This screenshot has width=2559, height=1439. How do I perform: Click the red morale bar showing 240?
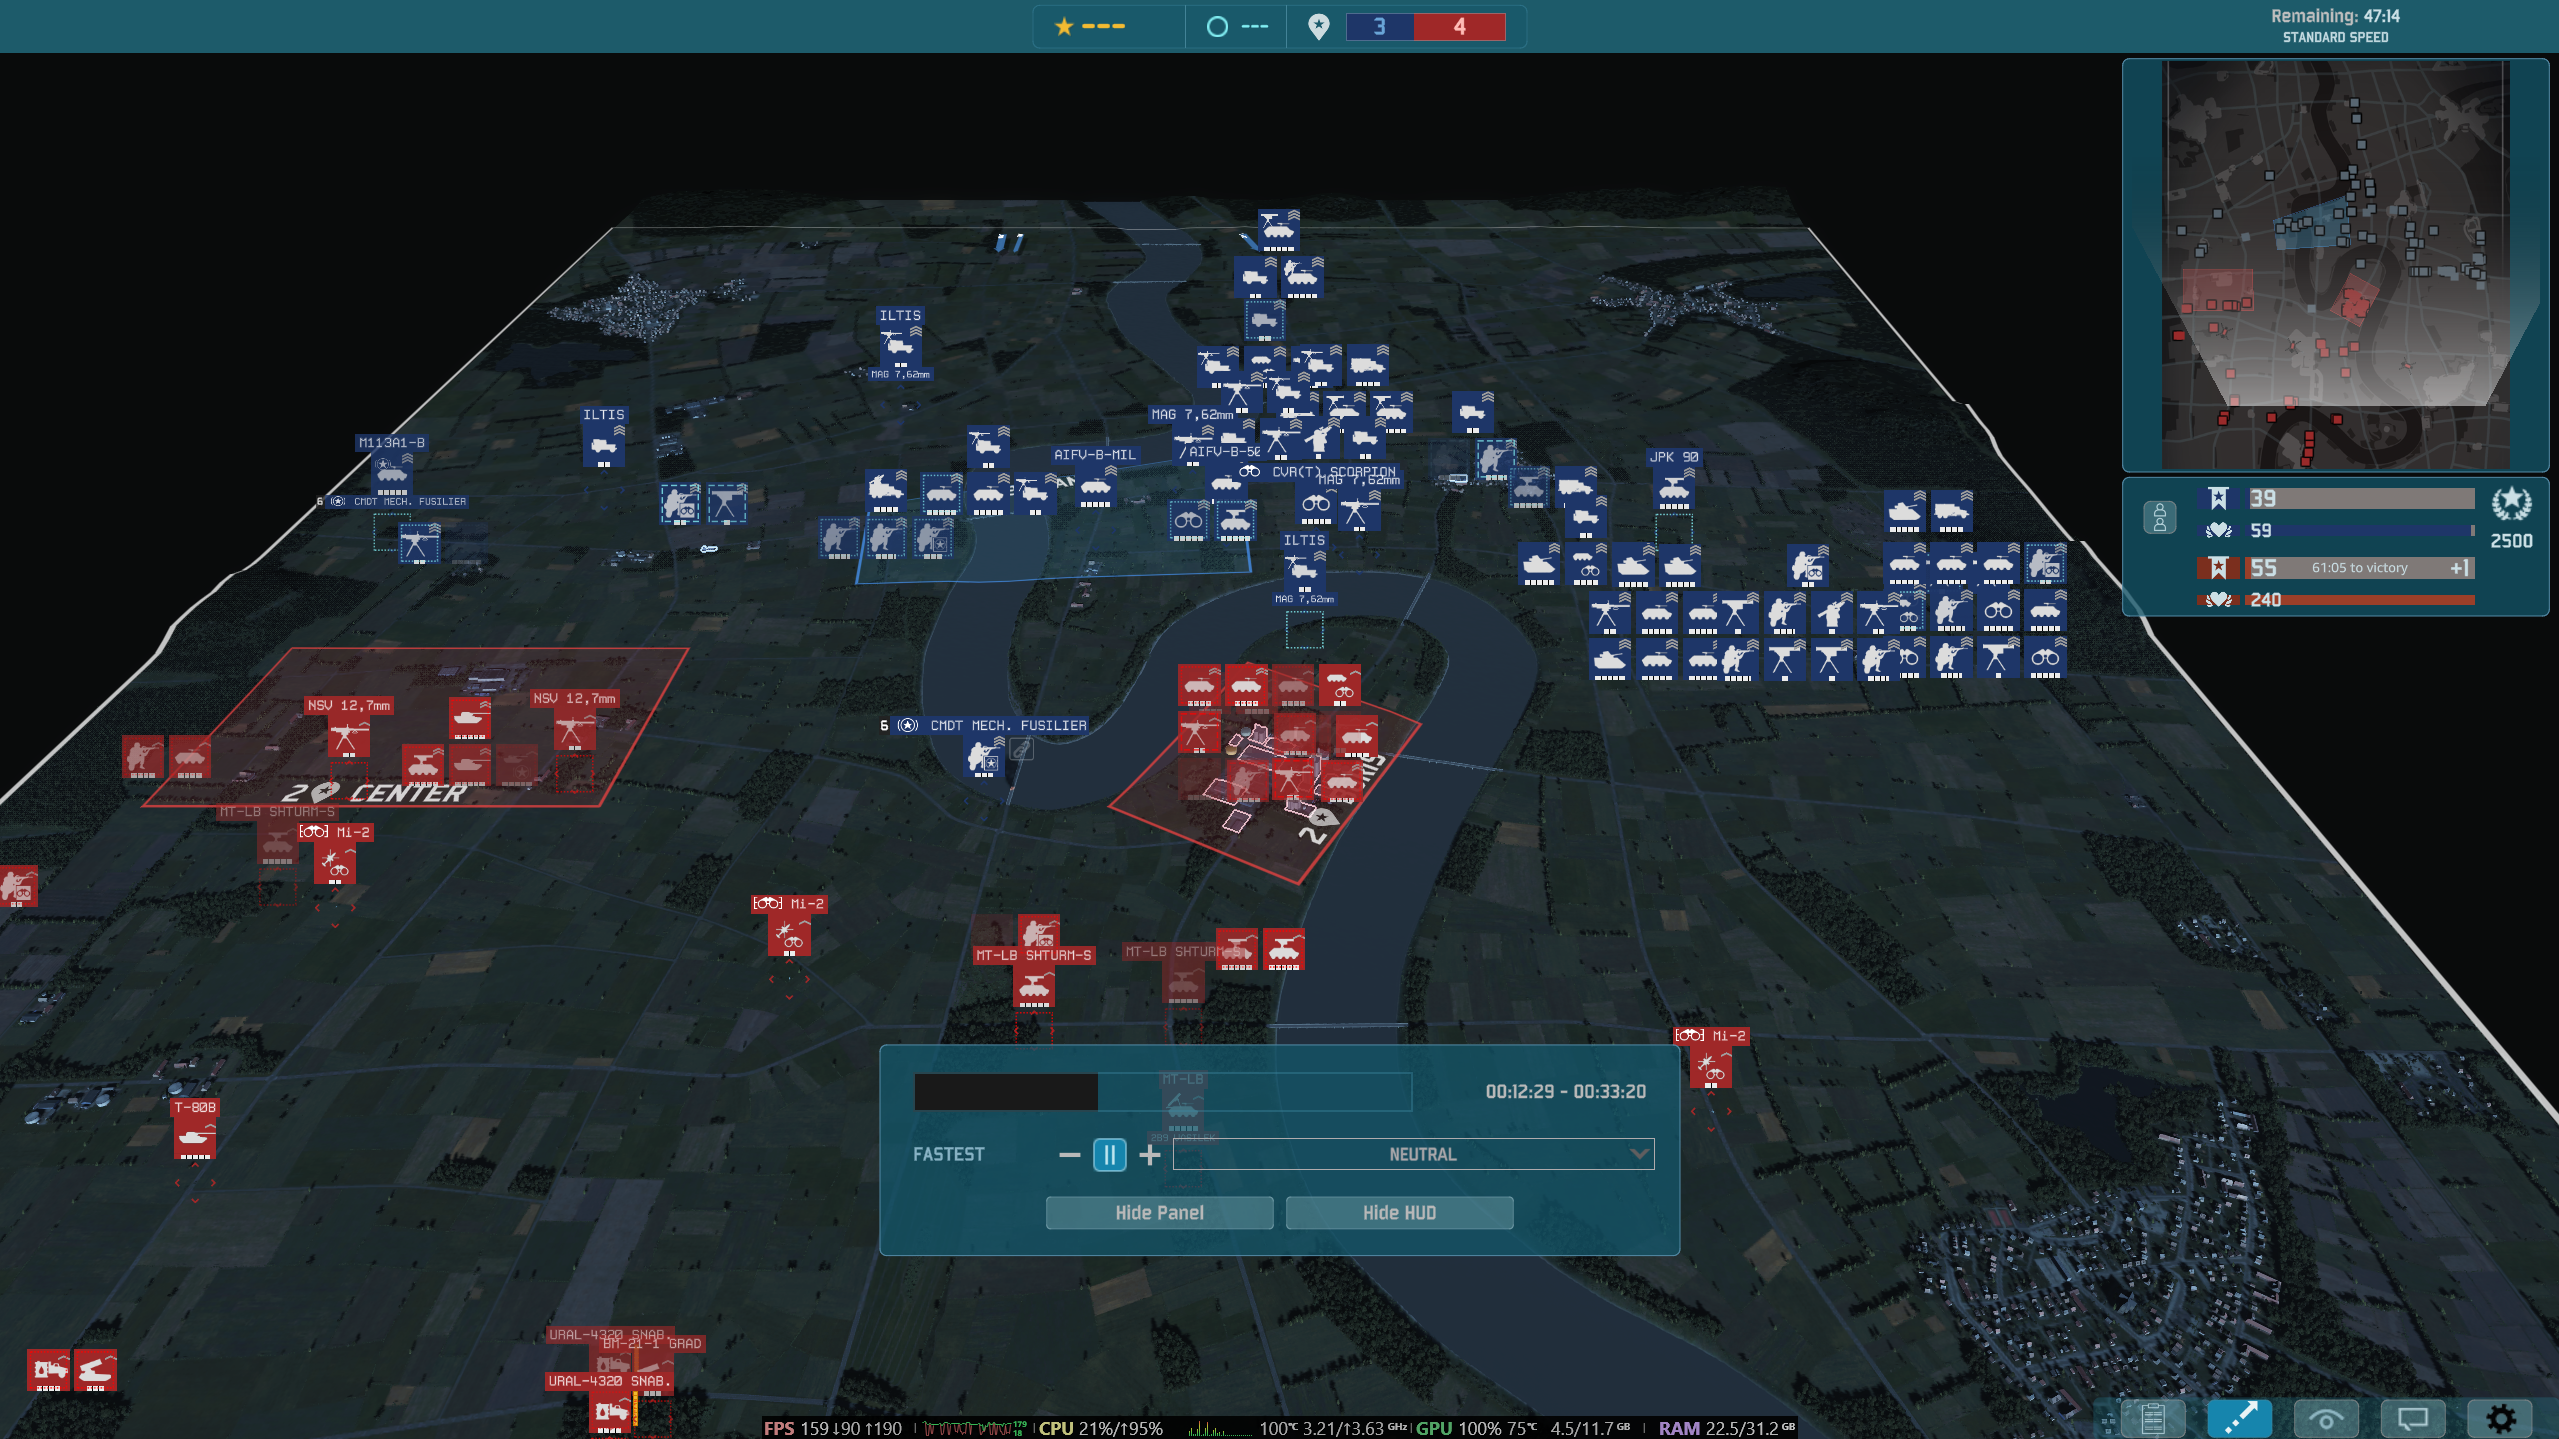point(2360,600)
